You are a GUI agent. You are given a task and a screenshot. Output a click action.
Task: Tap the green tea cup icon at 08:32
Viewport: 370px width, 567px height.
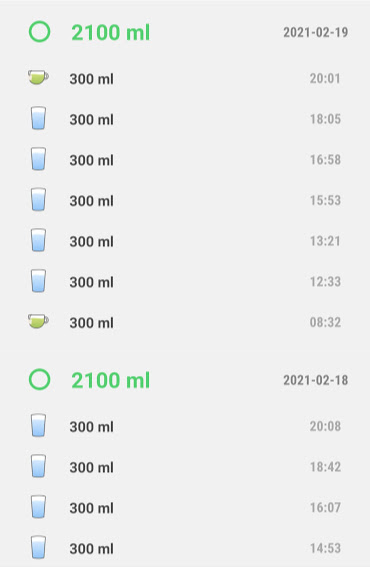click(x=38, y=321)
